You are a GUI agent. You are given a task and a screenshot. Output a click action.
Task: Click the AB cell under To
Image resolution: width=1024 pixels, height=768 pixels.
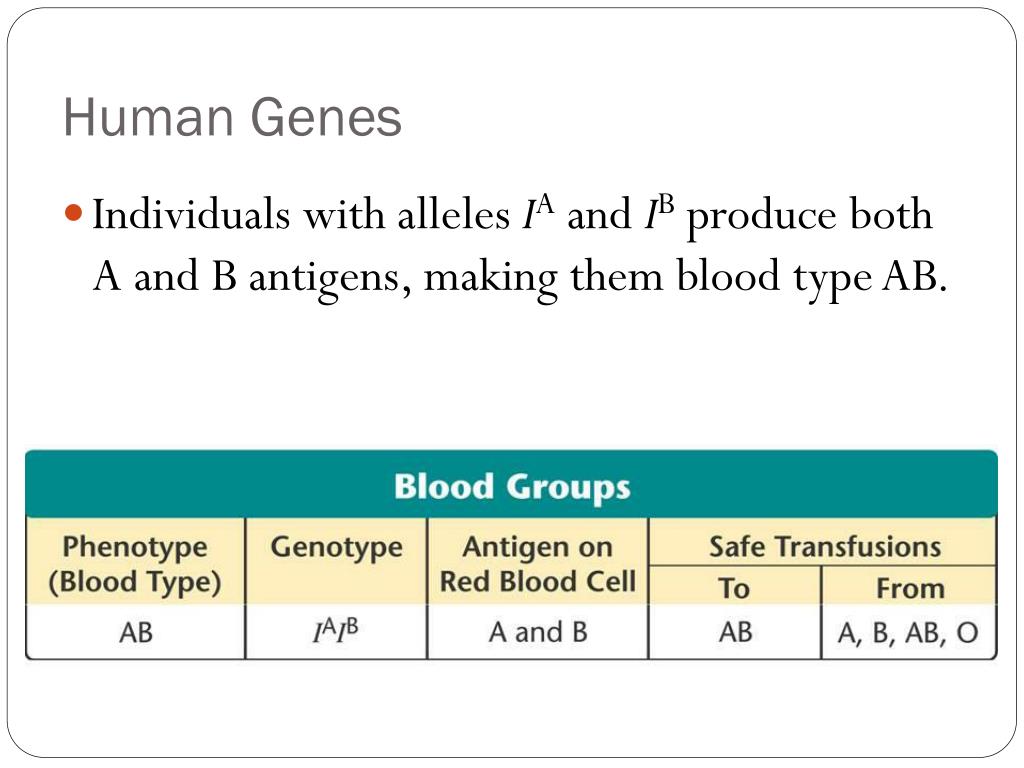point(735,632)
